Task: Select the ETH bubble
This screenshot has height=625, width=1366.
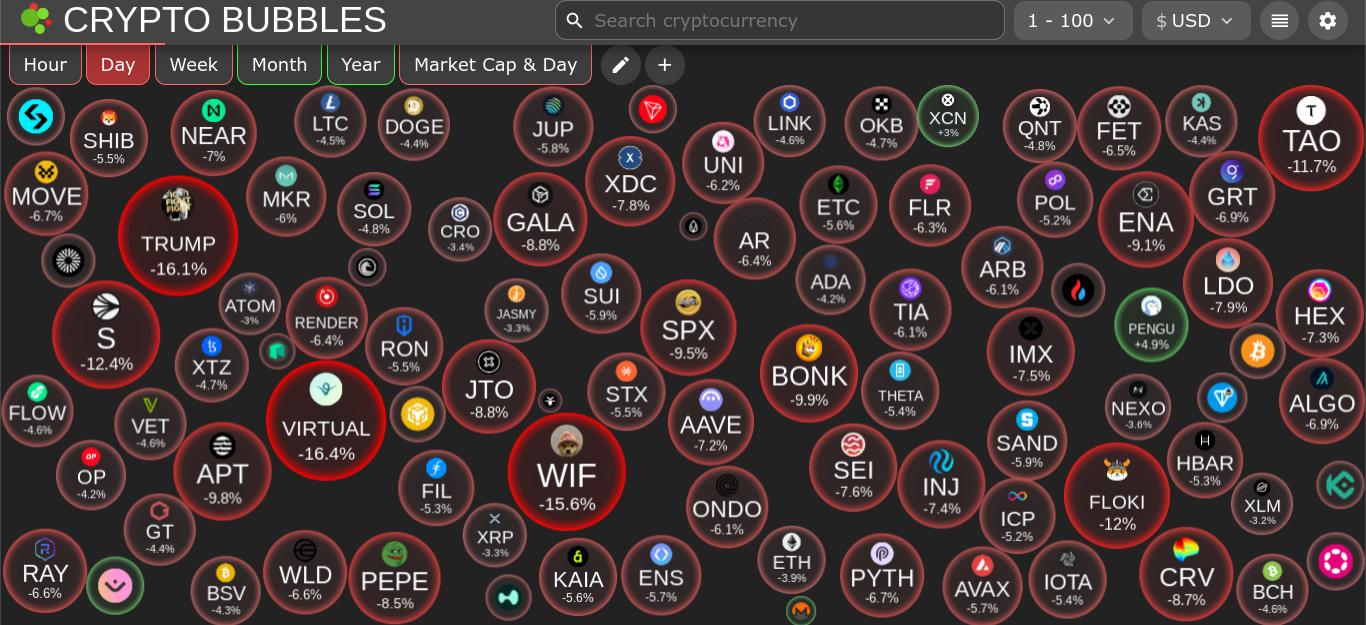Action: click(792, 559)
